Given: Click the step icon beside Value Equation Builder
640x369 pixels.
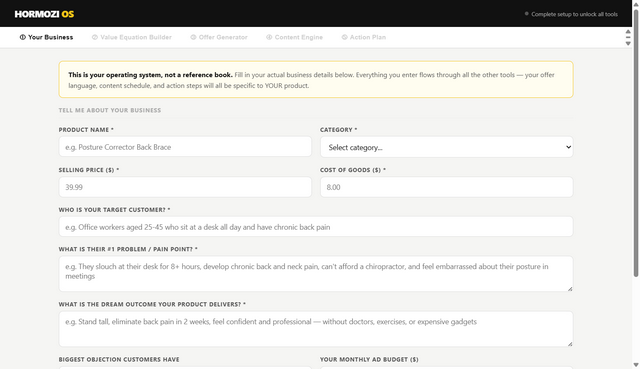Looking at the screenshot, I should click(x=95, y=37).
